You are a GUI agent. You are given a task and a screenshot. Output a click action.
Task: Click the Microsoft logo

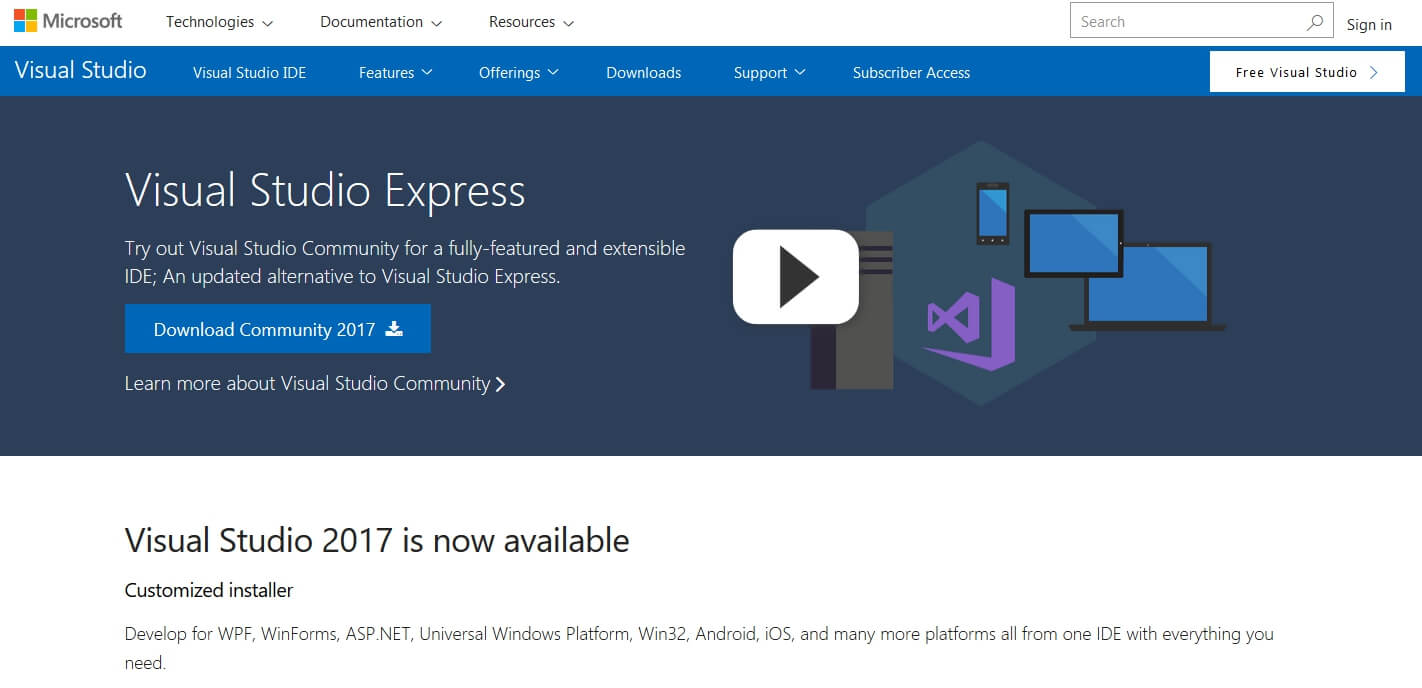point(68,21)
